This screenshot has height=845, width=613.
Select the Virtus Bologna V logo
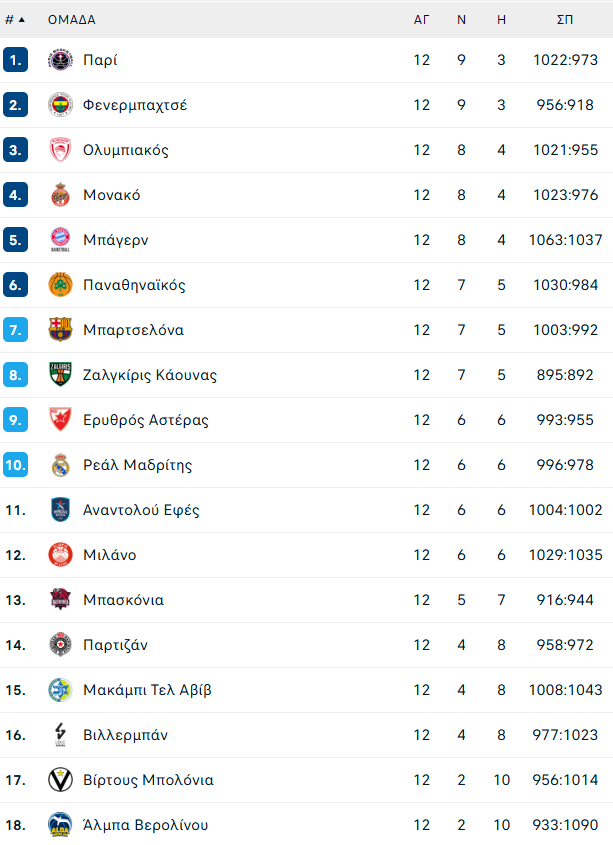60,780
